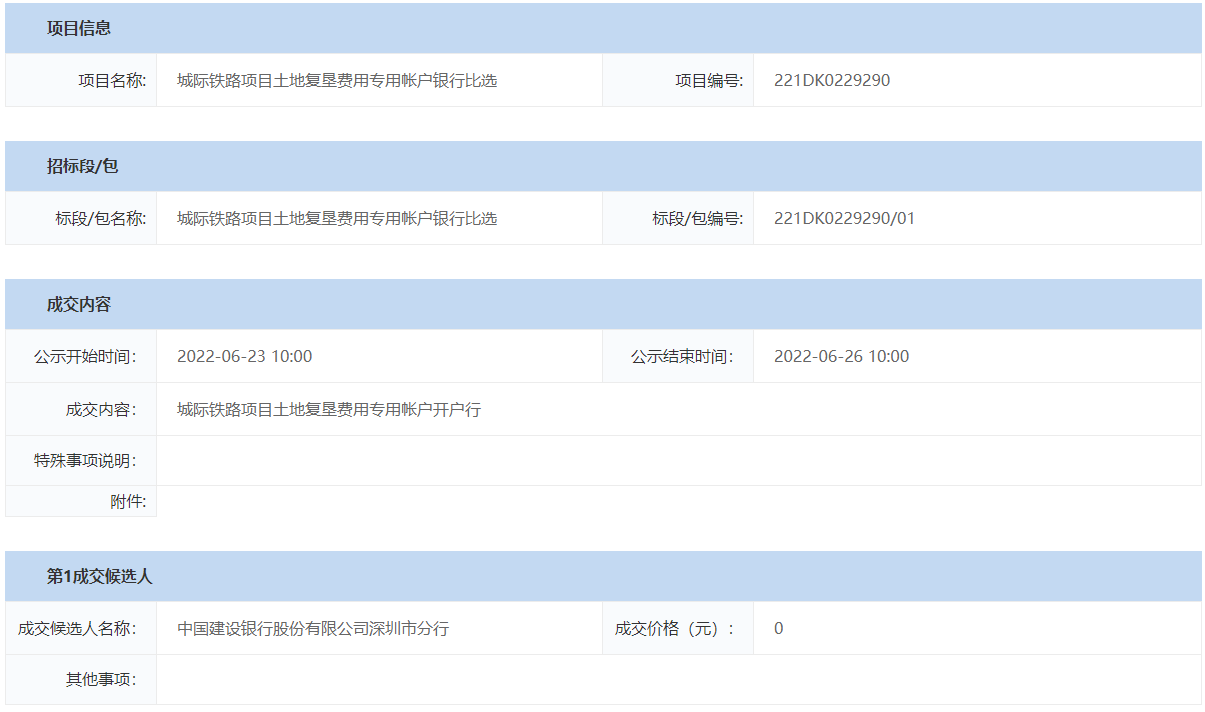Select the candidate 中国建设银行股份有限公司深圳市分行
The height and width of the screenshot is (712, 1205).
tap(313, 628)
